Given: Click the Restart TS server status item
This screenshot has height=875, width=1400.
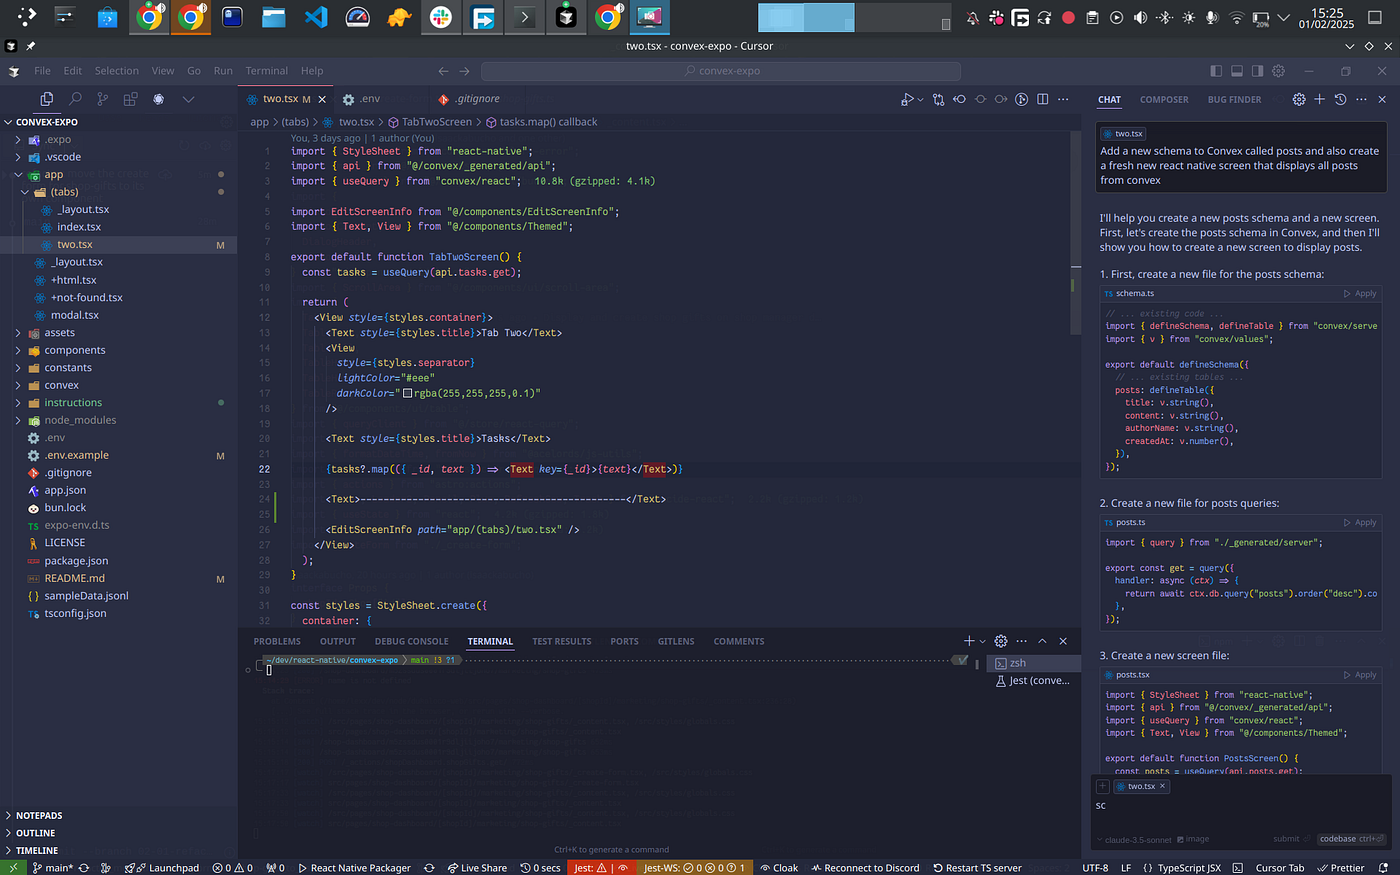Looking at the screenshot, I should click(977, 867).
